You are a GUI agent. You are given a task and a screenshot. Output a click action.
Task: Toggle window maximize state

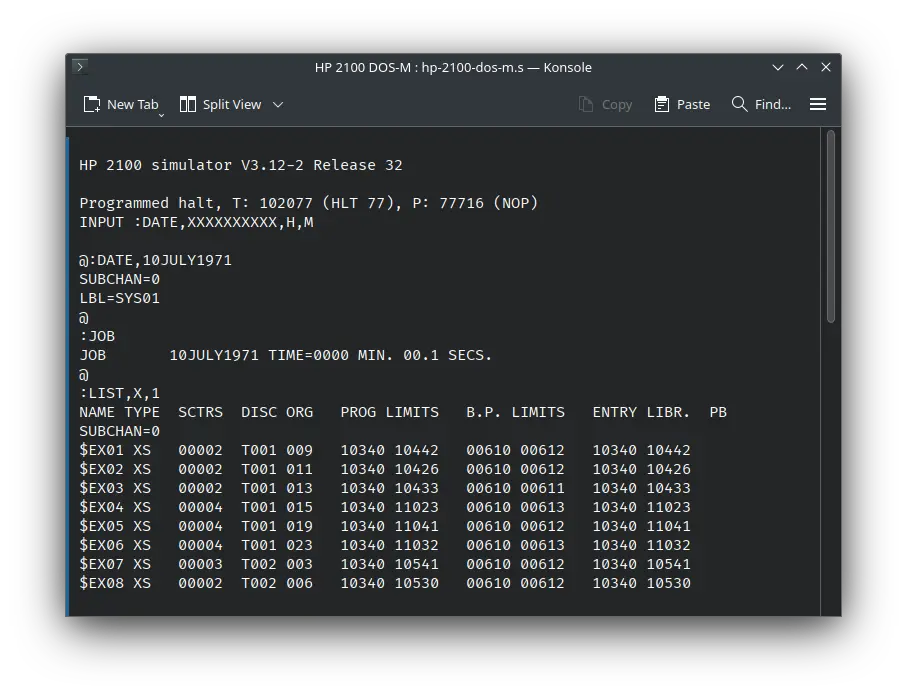(802, 67)
